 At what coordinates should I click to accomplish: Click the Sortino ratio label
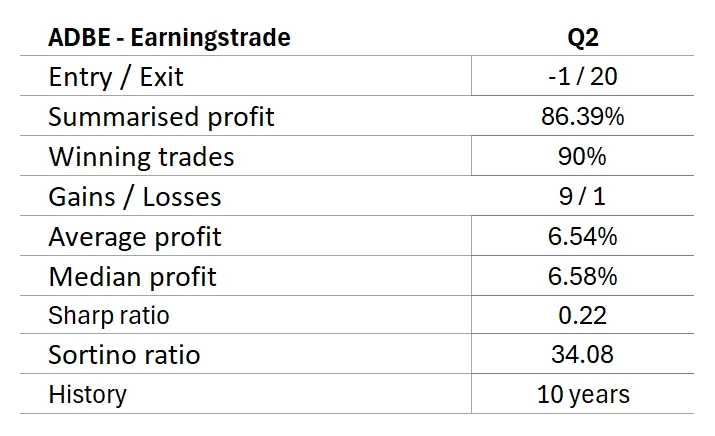point(124,355)
